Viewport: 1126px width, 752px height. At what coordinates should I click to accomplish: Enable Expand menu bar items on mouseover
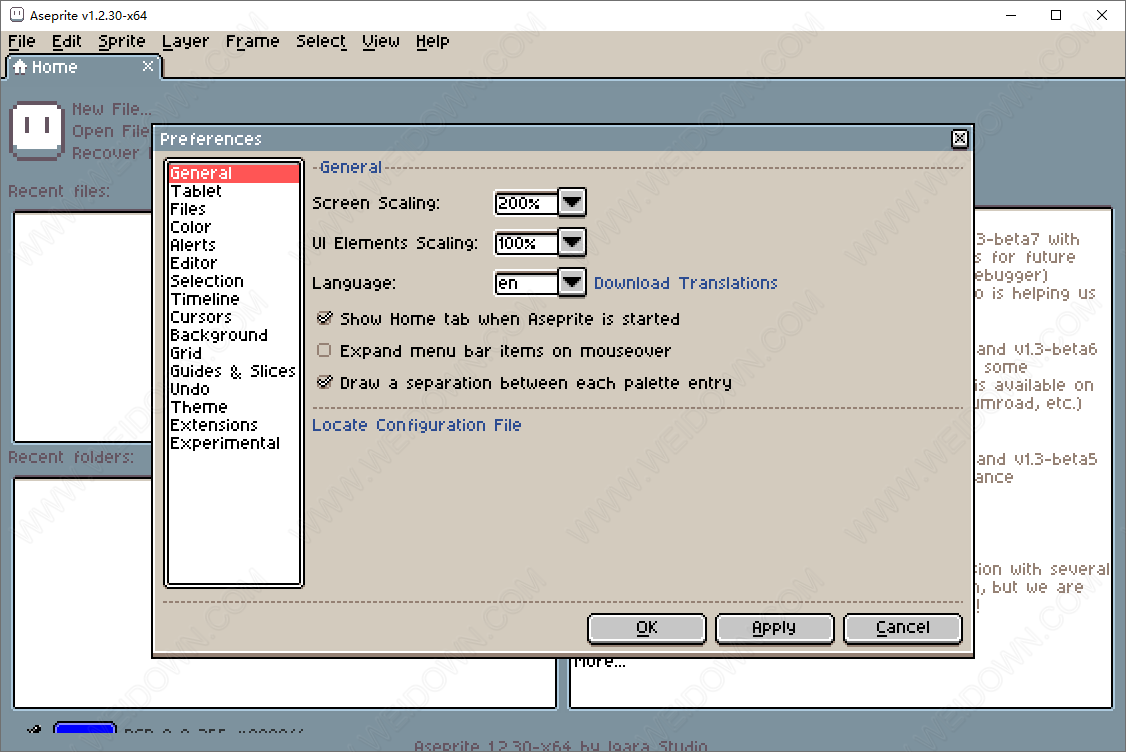pyautogui.click(x=325, y=351)
